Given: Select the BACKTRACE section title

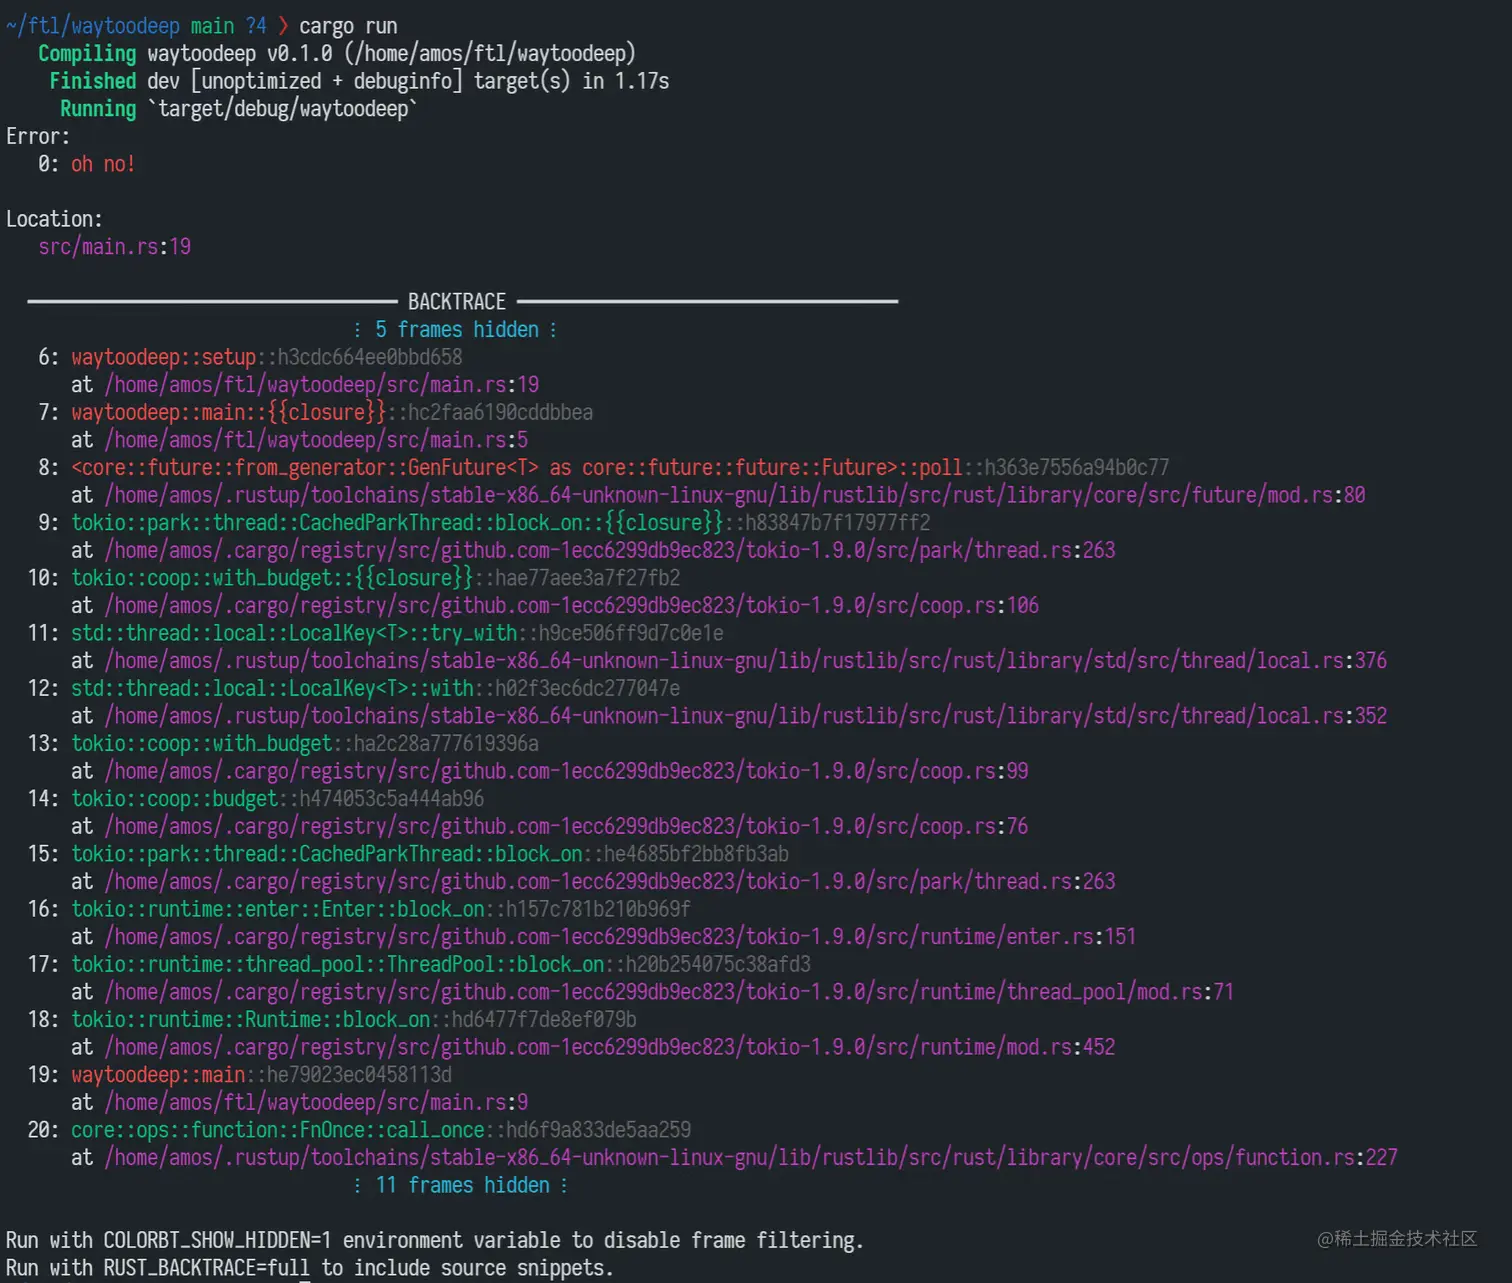Looking at the screenshot, I should pos(457,302).
